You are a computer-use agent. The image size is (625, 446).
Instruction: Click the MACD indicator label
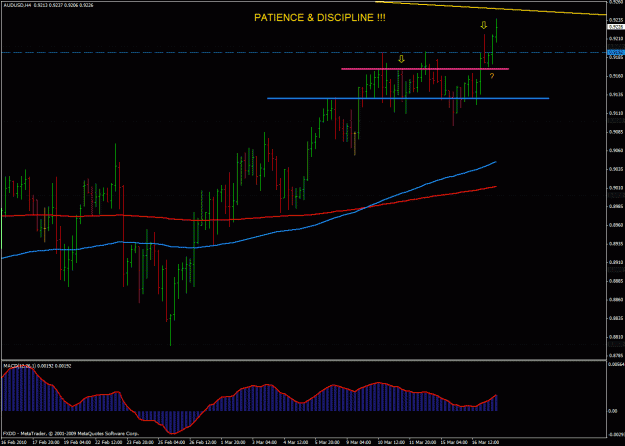[x=37, y=365]
